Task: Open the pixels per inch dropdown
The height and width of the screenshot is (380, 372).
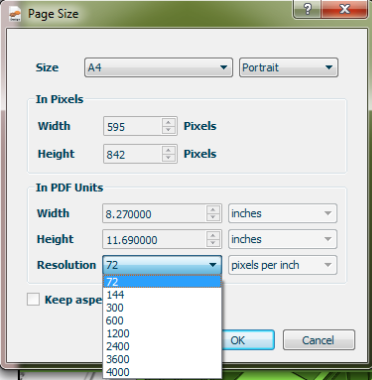Action: (283, 265)
